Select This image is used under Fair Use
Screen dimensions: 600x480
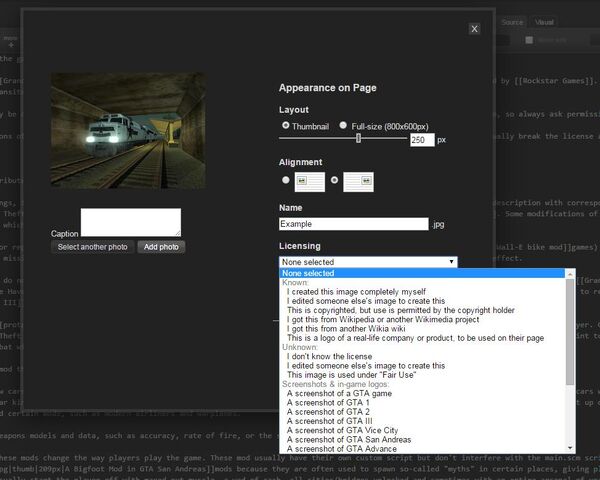coord(351,375)
